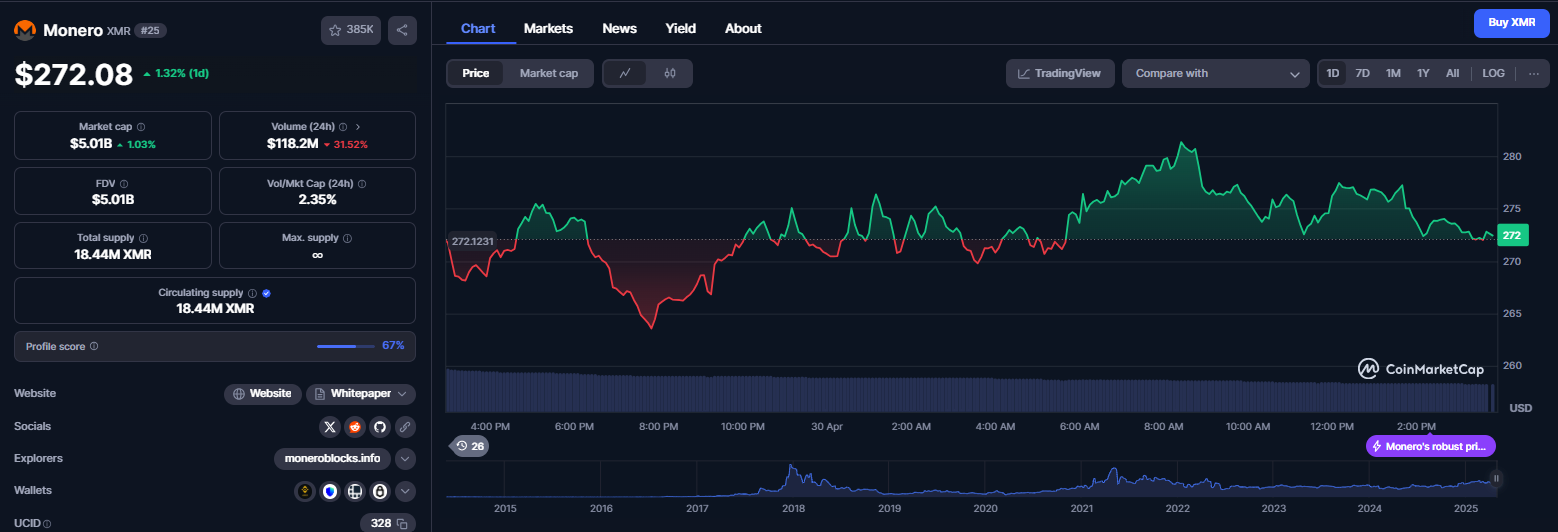Open Monero's X (Twitter) social link

(330, 426)
